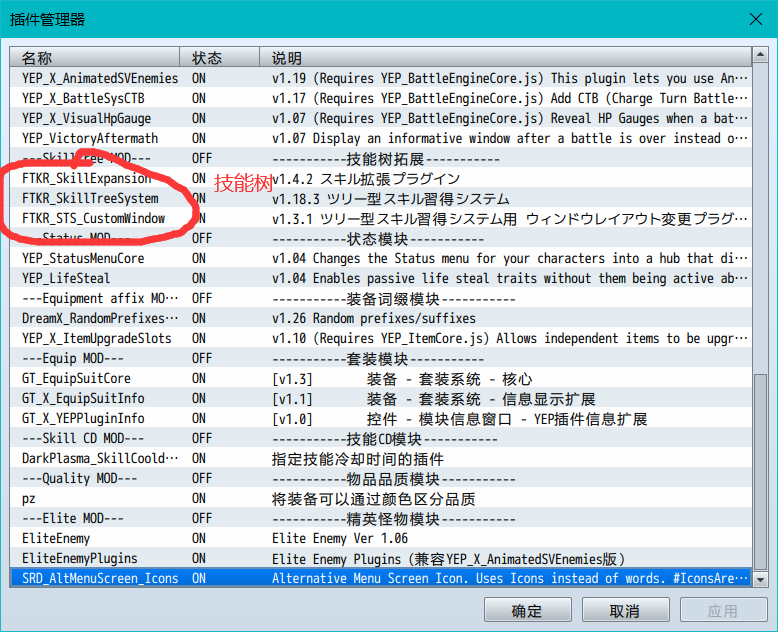Select the YEP_X_VisualHpGauge plugin row
The height and width of the screenshot is (632, 778).
pyautogui.click(x=381, y=118)
